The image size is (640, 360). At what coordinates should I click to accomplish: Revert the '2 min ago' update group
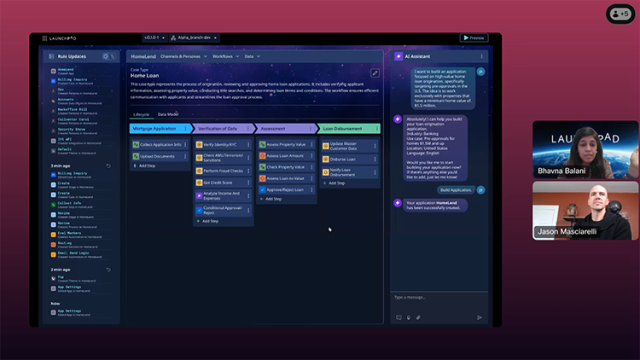pyautogui.click(x=108, y=269)
